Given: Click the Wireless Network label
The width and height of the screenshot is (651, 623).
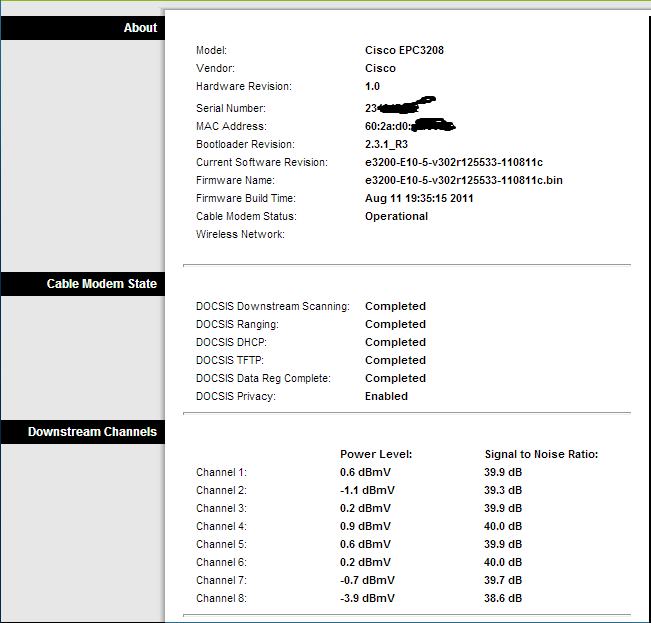Looking at the screenshot, I should (x=240, y=234).
